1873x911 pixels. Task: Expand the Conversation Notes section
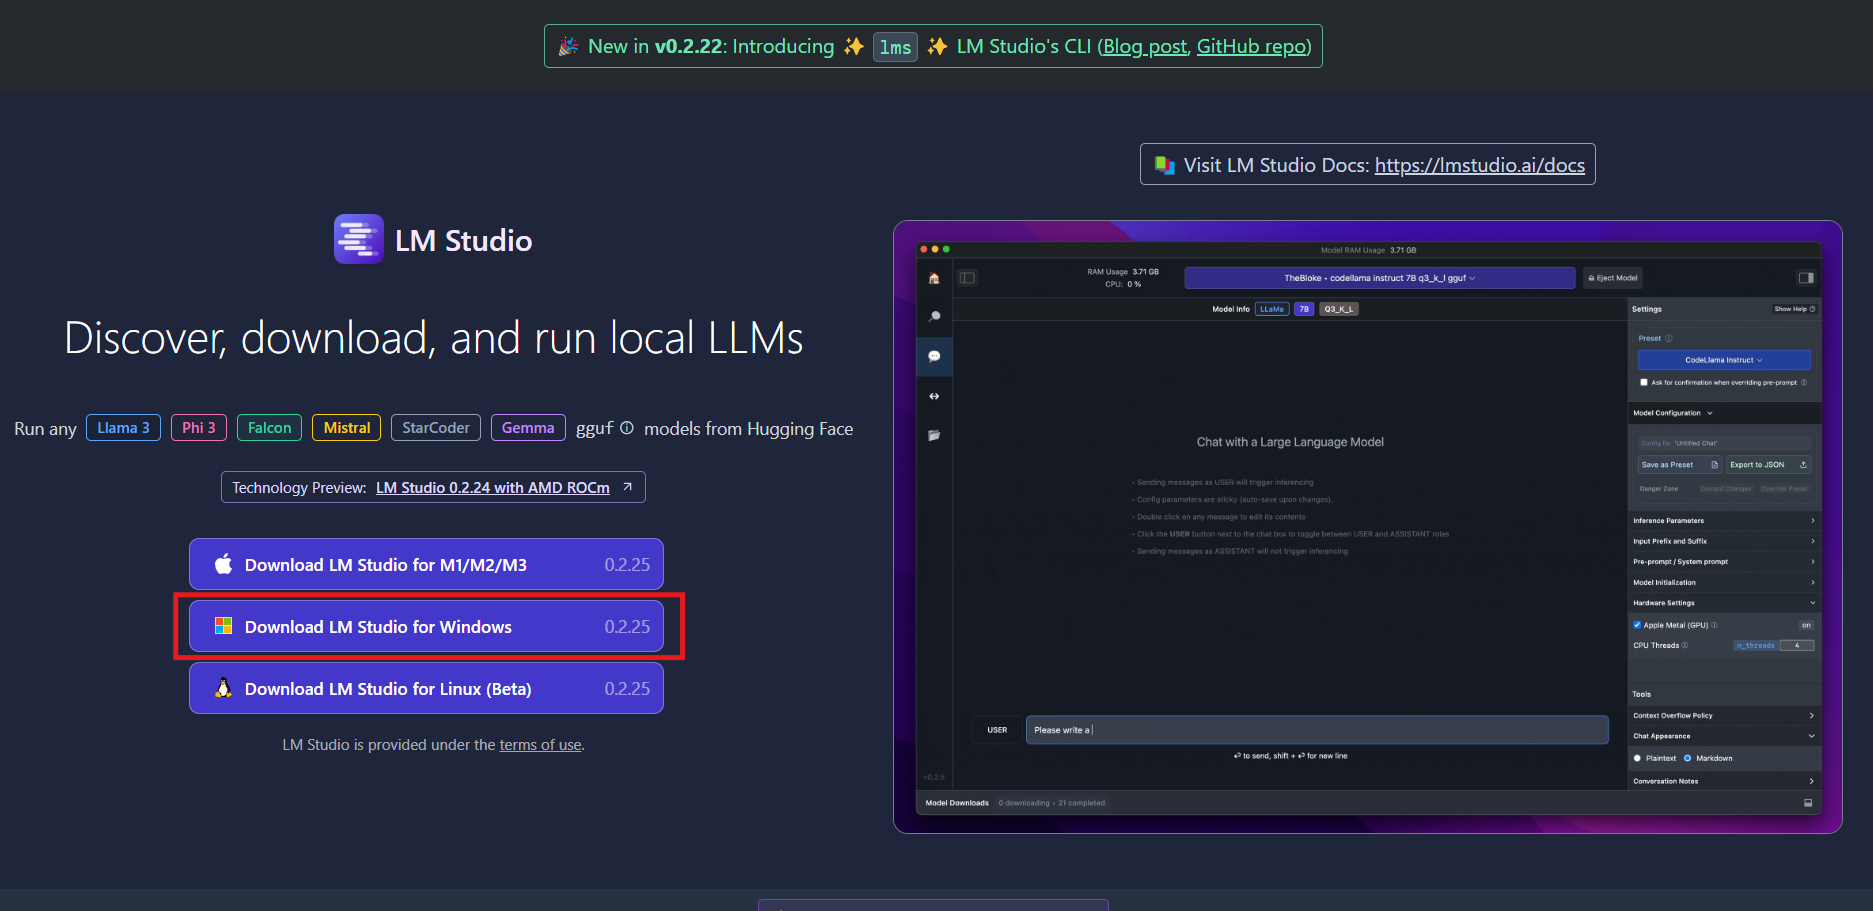coord(1724,781)
